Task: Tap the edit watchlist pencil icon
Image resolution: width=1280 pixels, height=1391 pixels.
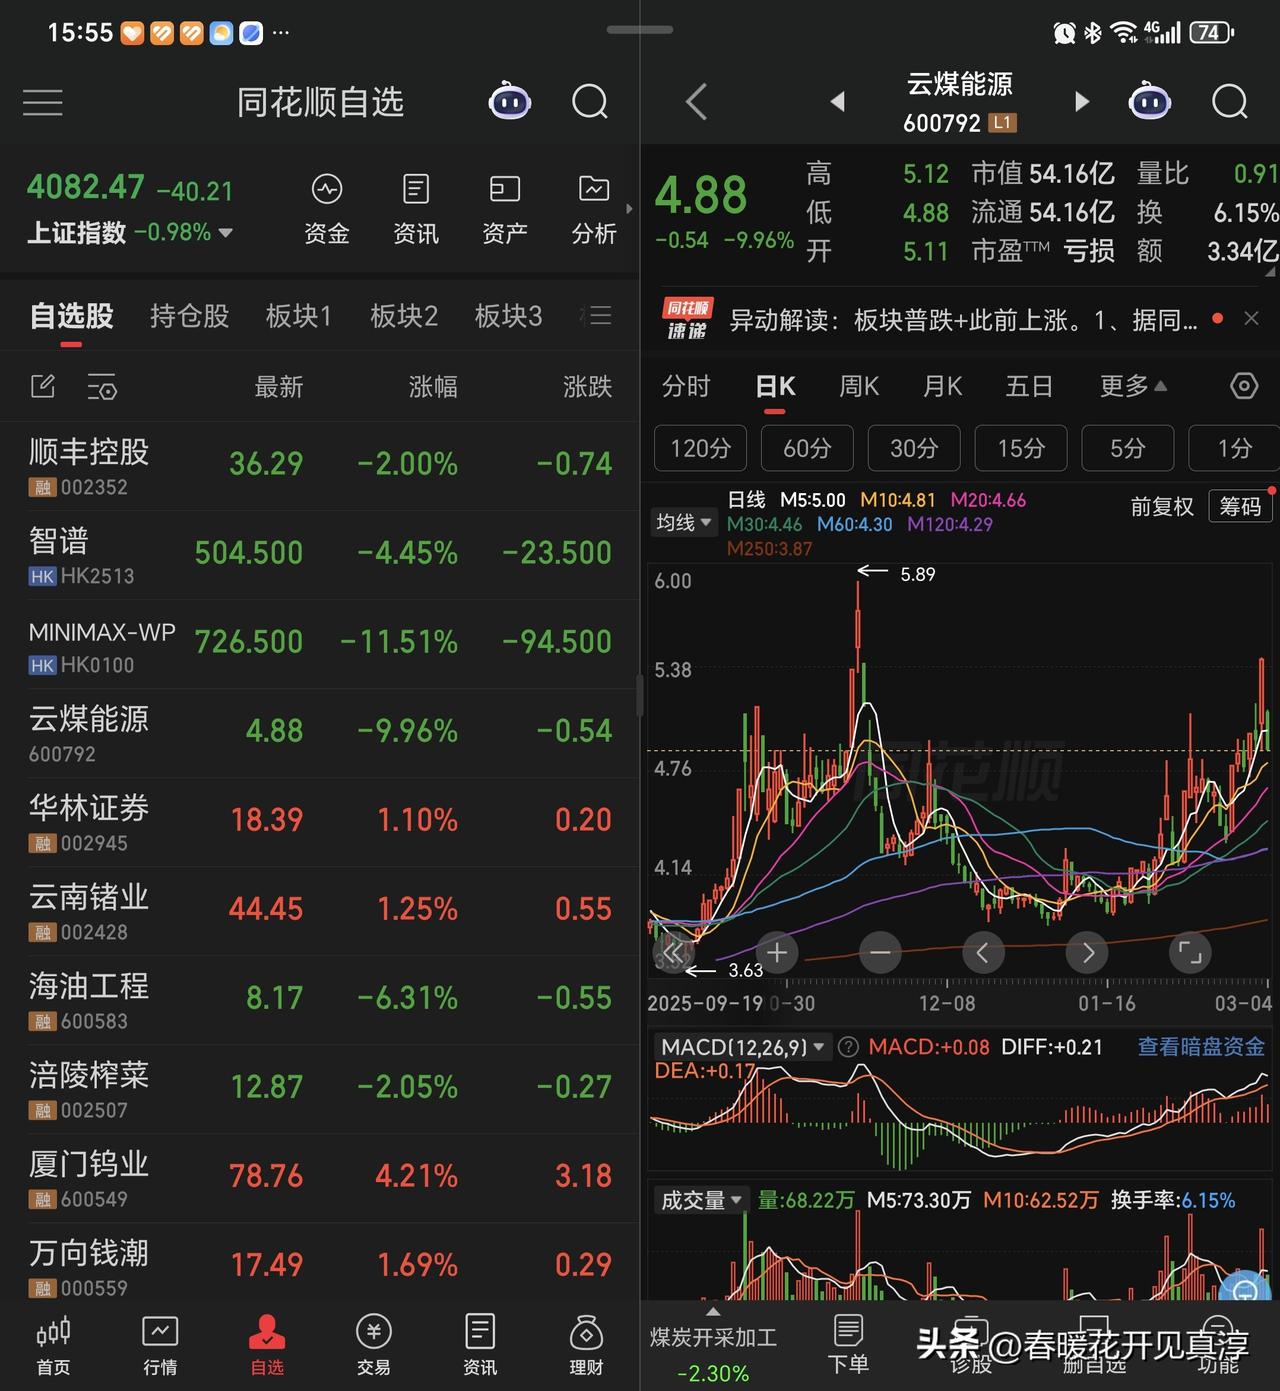Action: point(43,386)
